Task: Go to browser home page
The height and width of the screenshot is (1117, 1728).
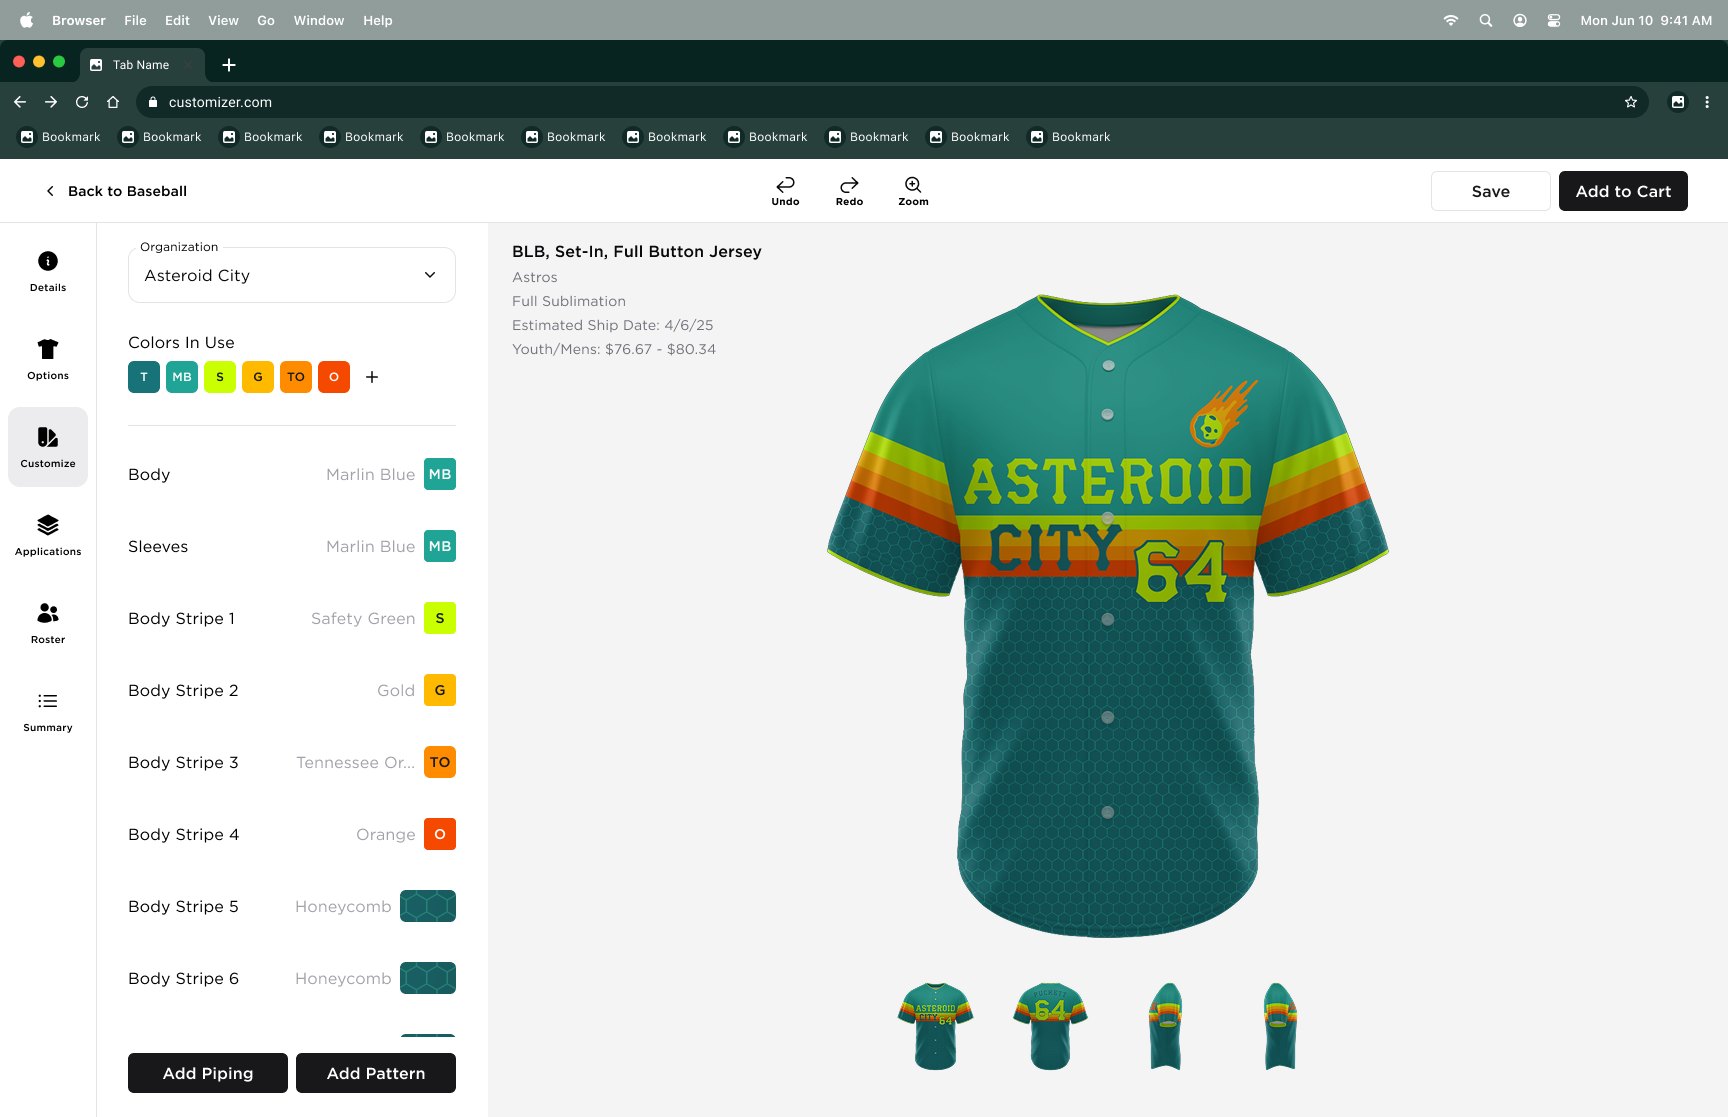Action: coord(113,102)
